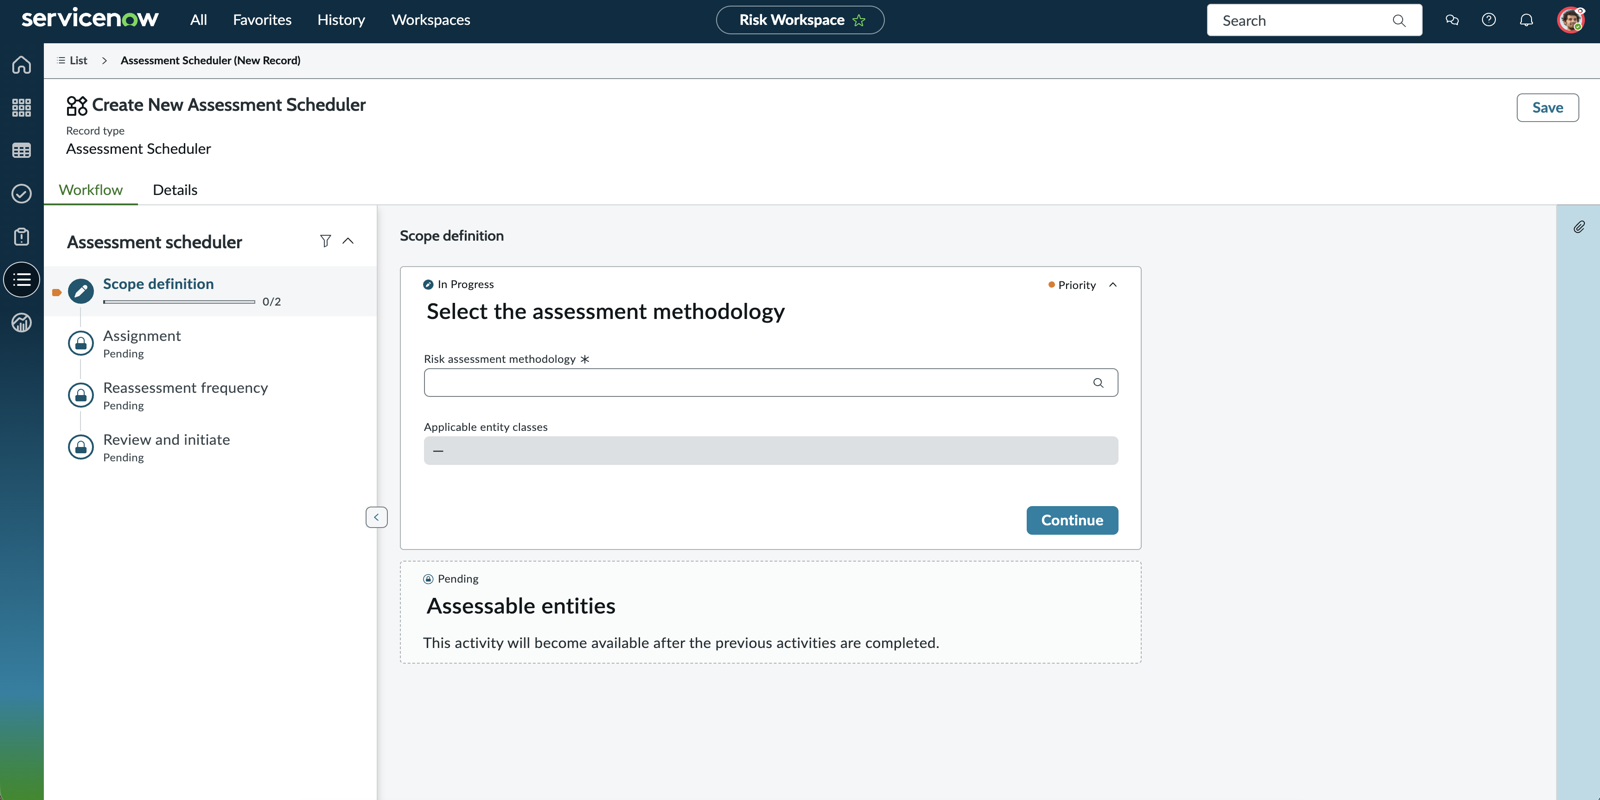Viewport: 1600px width, 800px height.
Task: Click the Continue button
Action: point(1072,520)
